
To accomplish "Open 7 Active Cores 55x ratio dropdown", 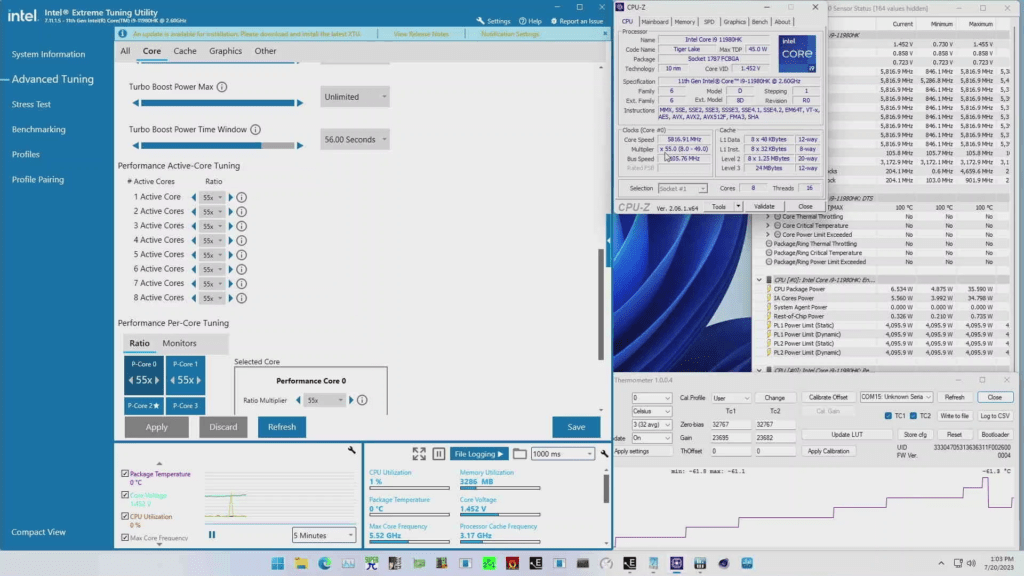I will pos(212,283).
